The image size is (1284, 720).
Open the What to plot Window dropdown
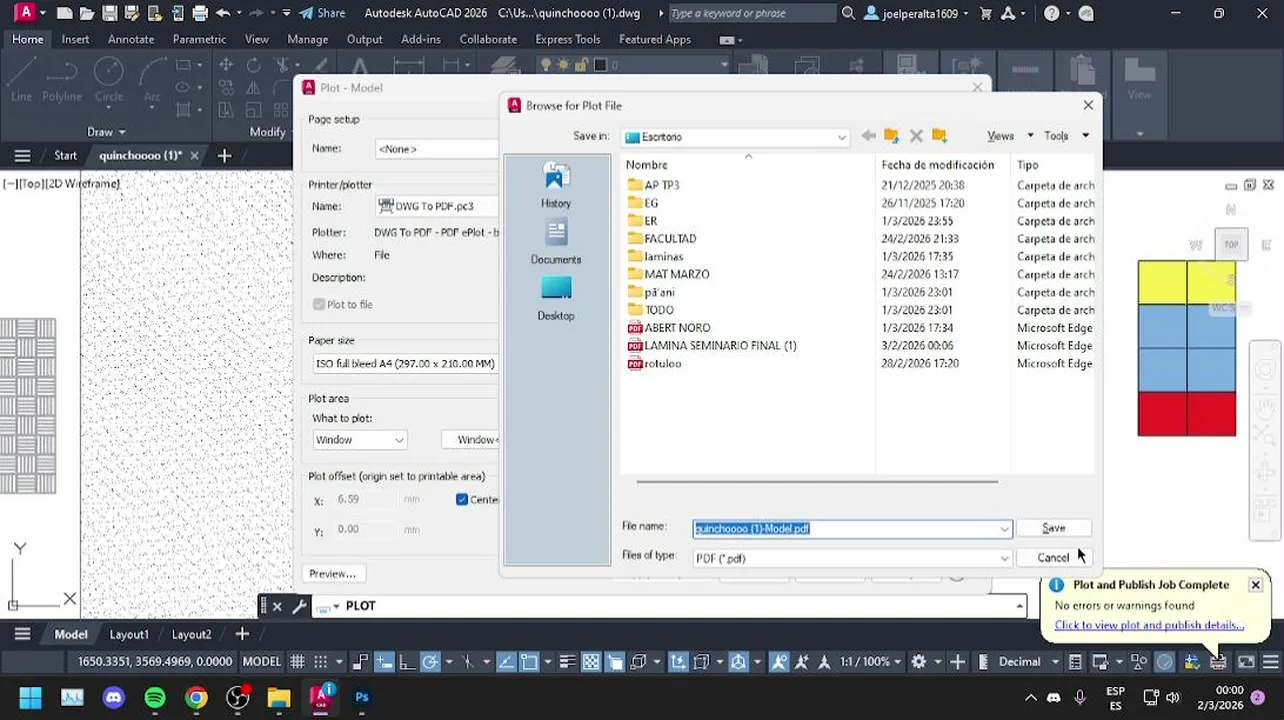[x=359, y=440]
